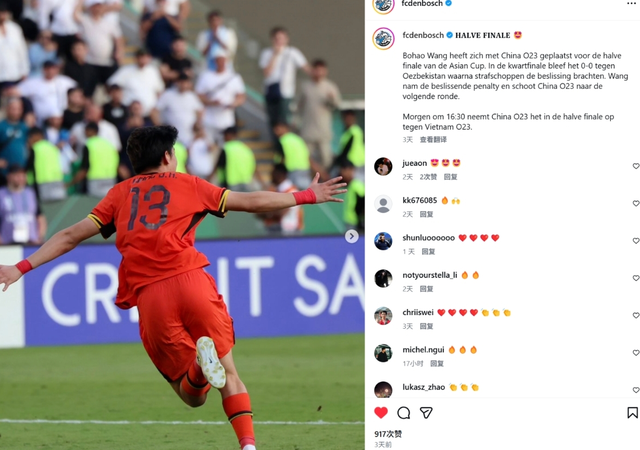Open the footballer photo in the post
Screen dimensions: 640x450
coord(182,225)
